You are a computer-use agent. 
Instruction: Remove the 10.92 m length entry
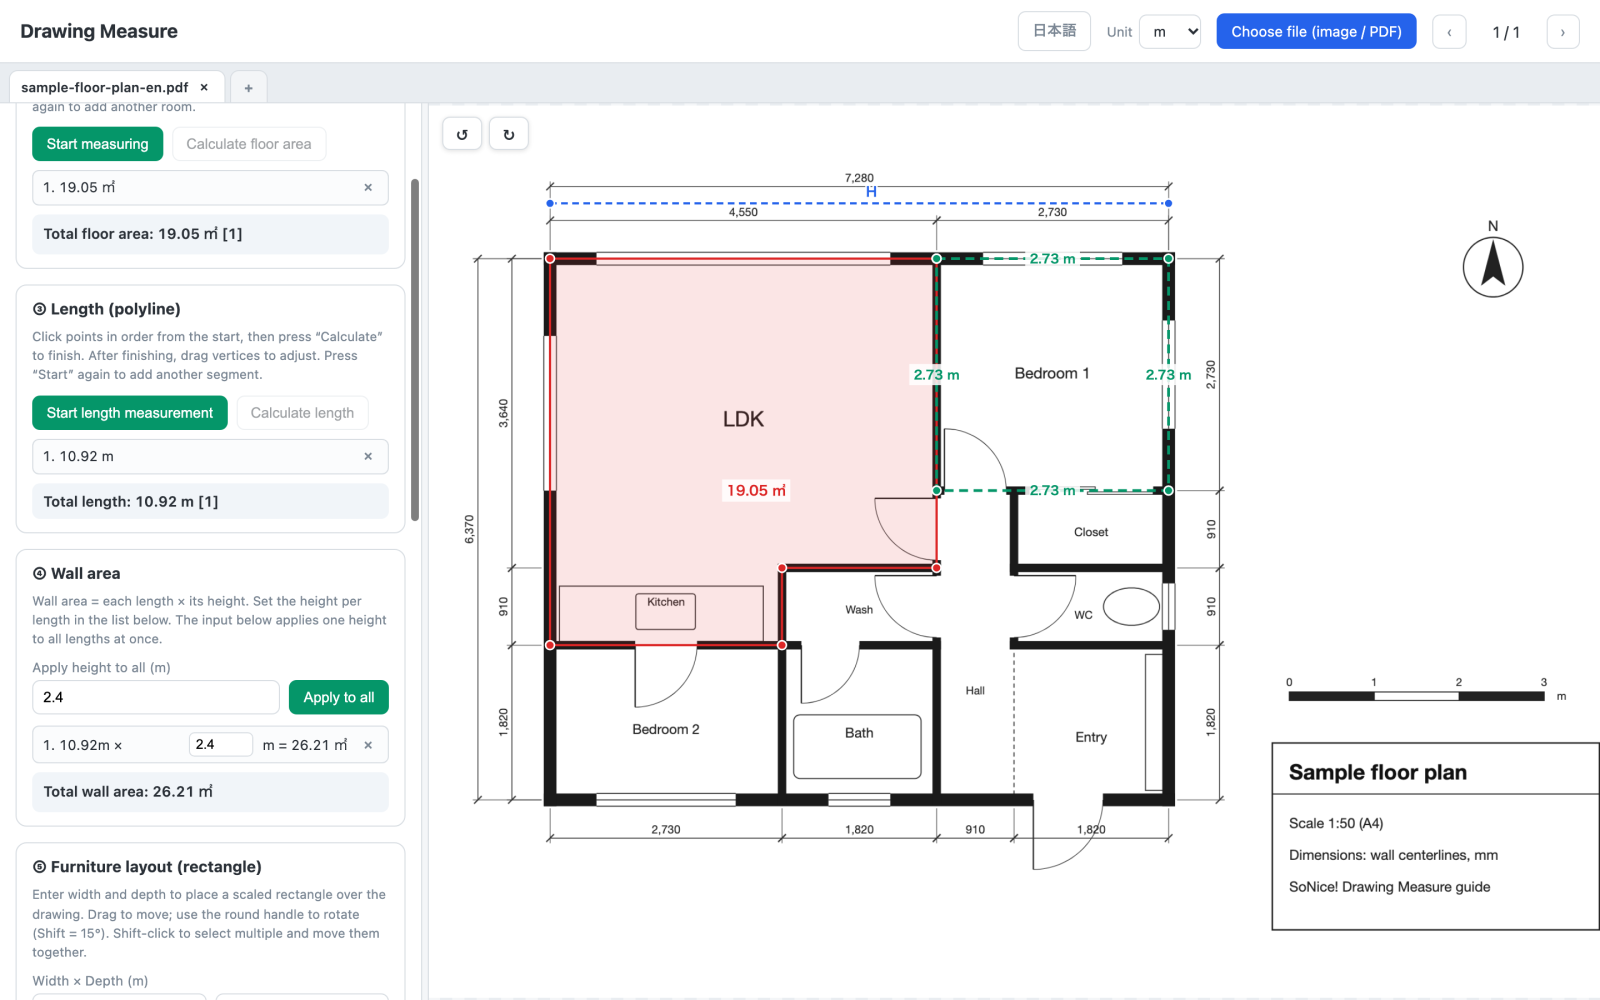[x=368, y=456]
